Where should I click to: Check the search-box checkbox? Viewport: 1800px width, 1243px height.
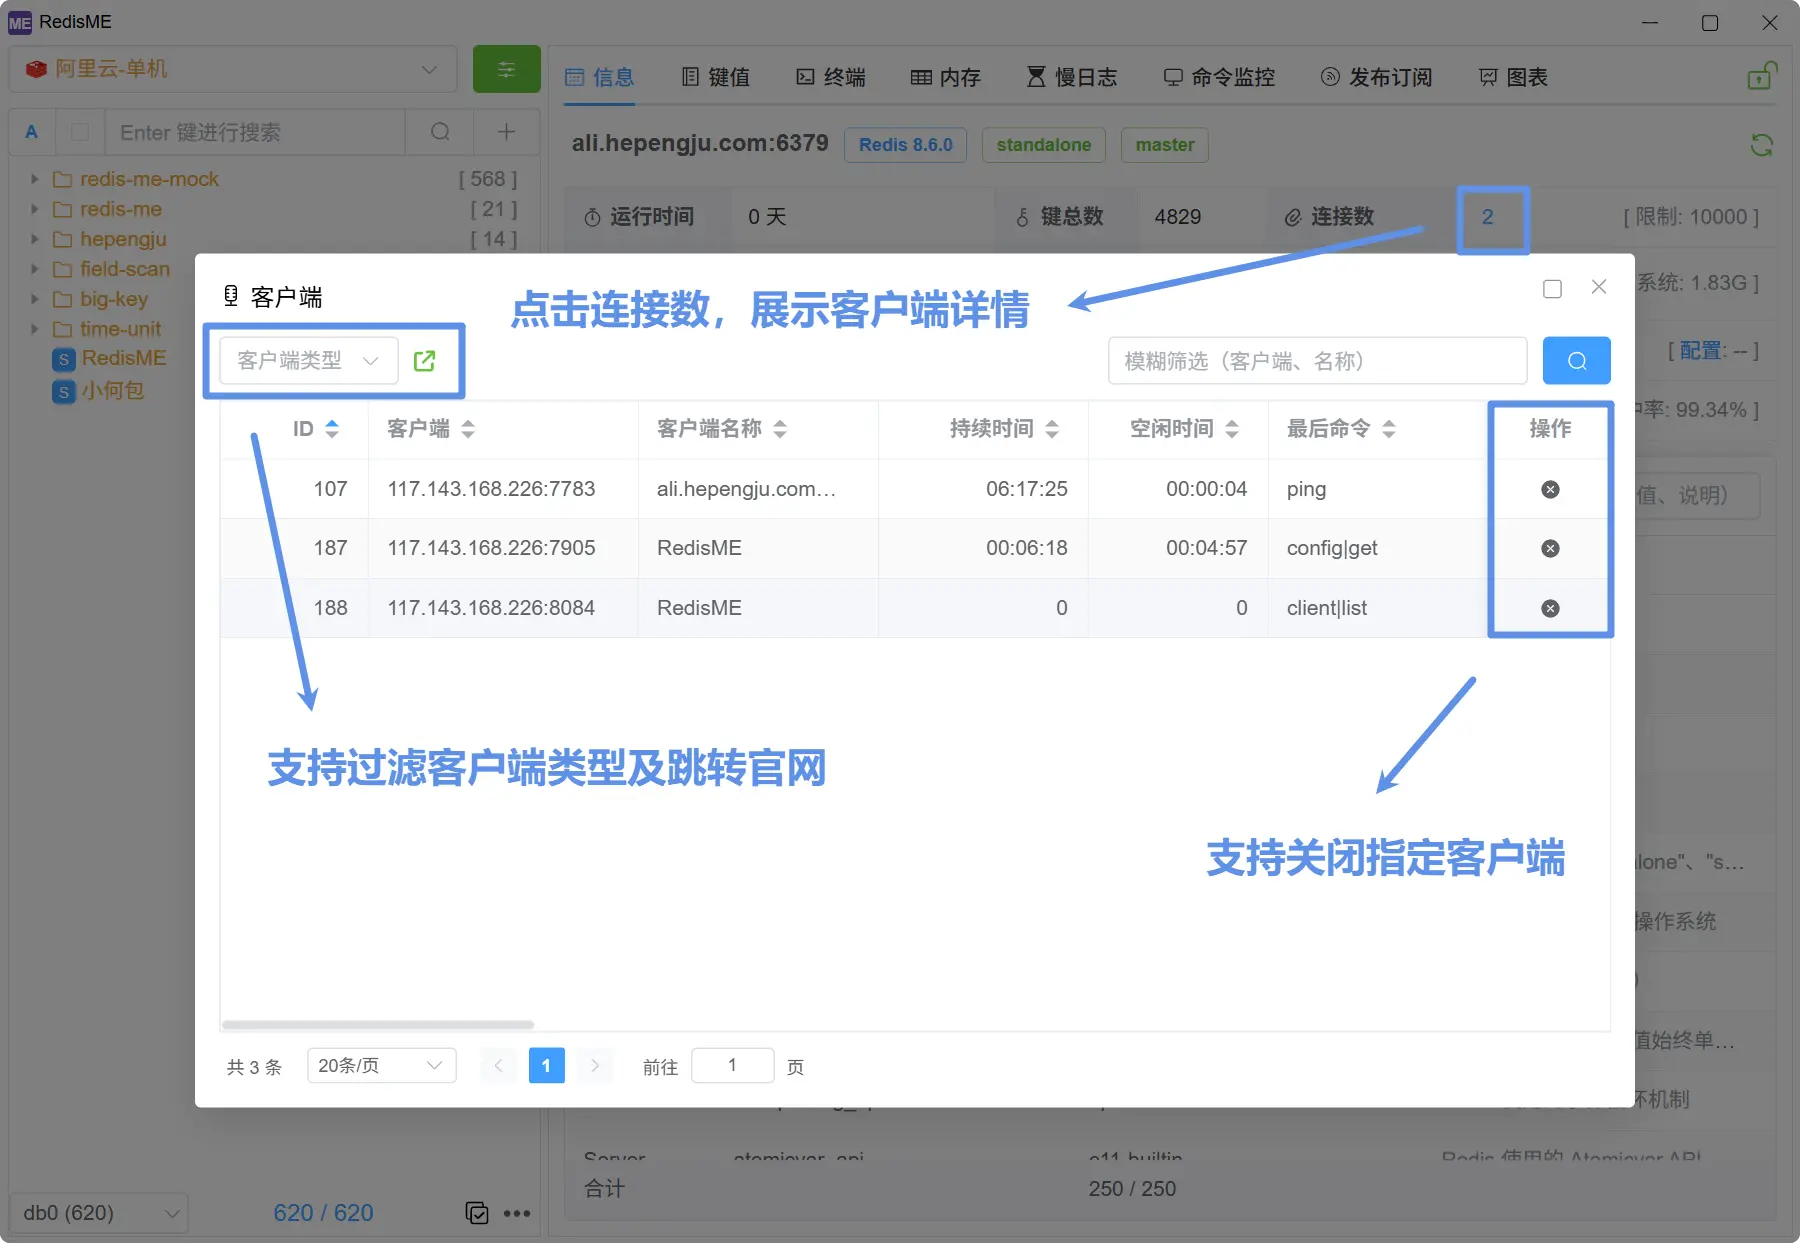coord(80,132)
